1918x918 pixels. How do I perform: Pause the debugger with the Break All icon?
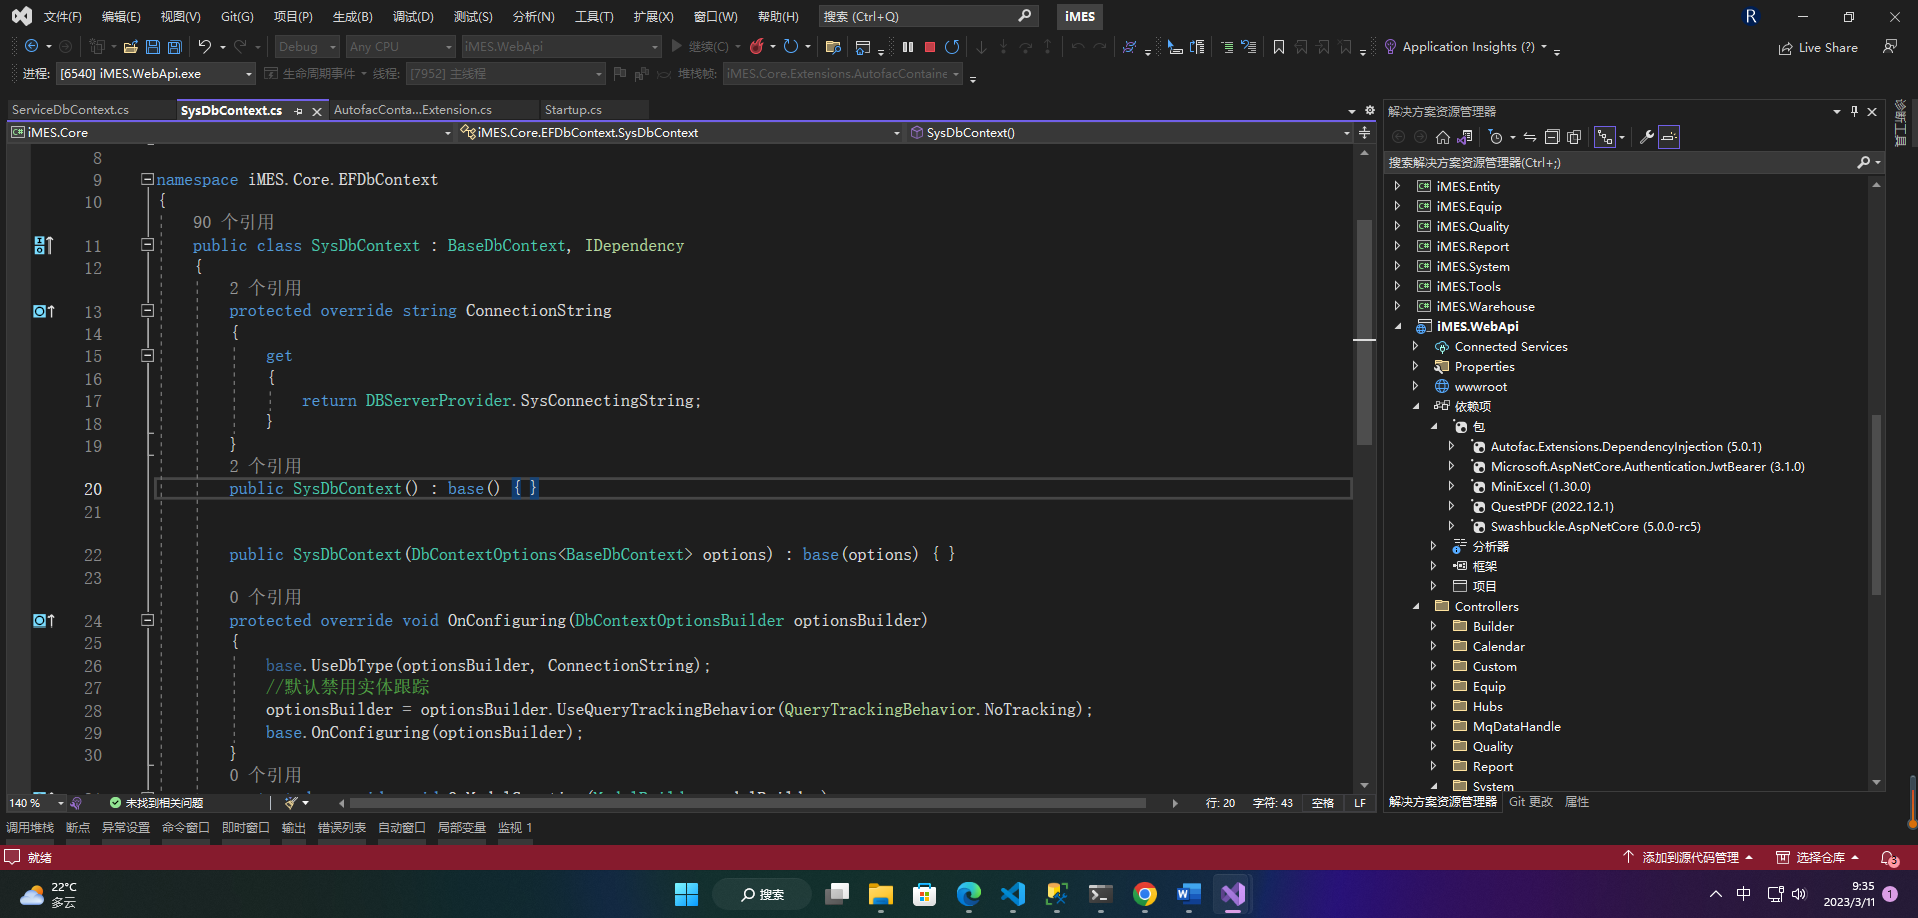pyautogui.click(x=908, y=47)
